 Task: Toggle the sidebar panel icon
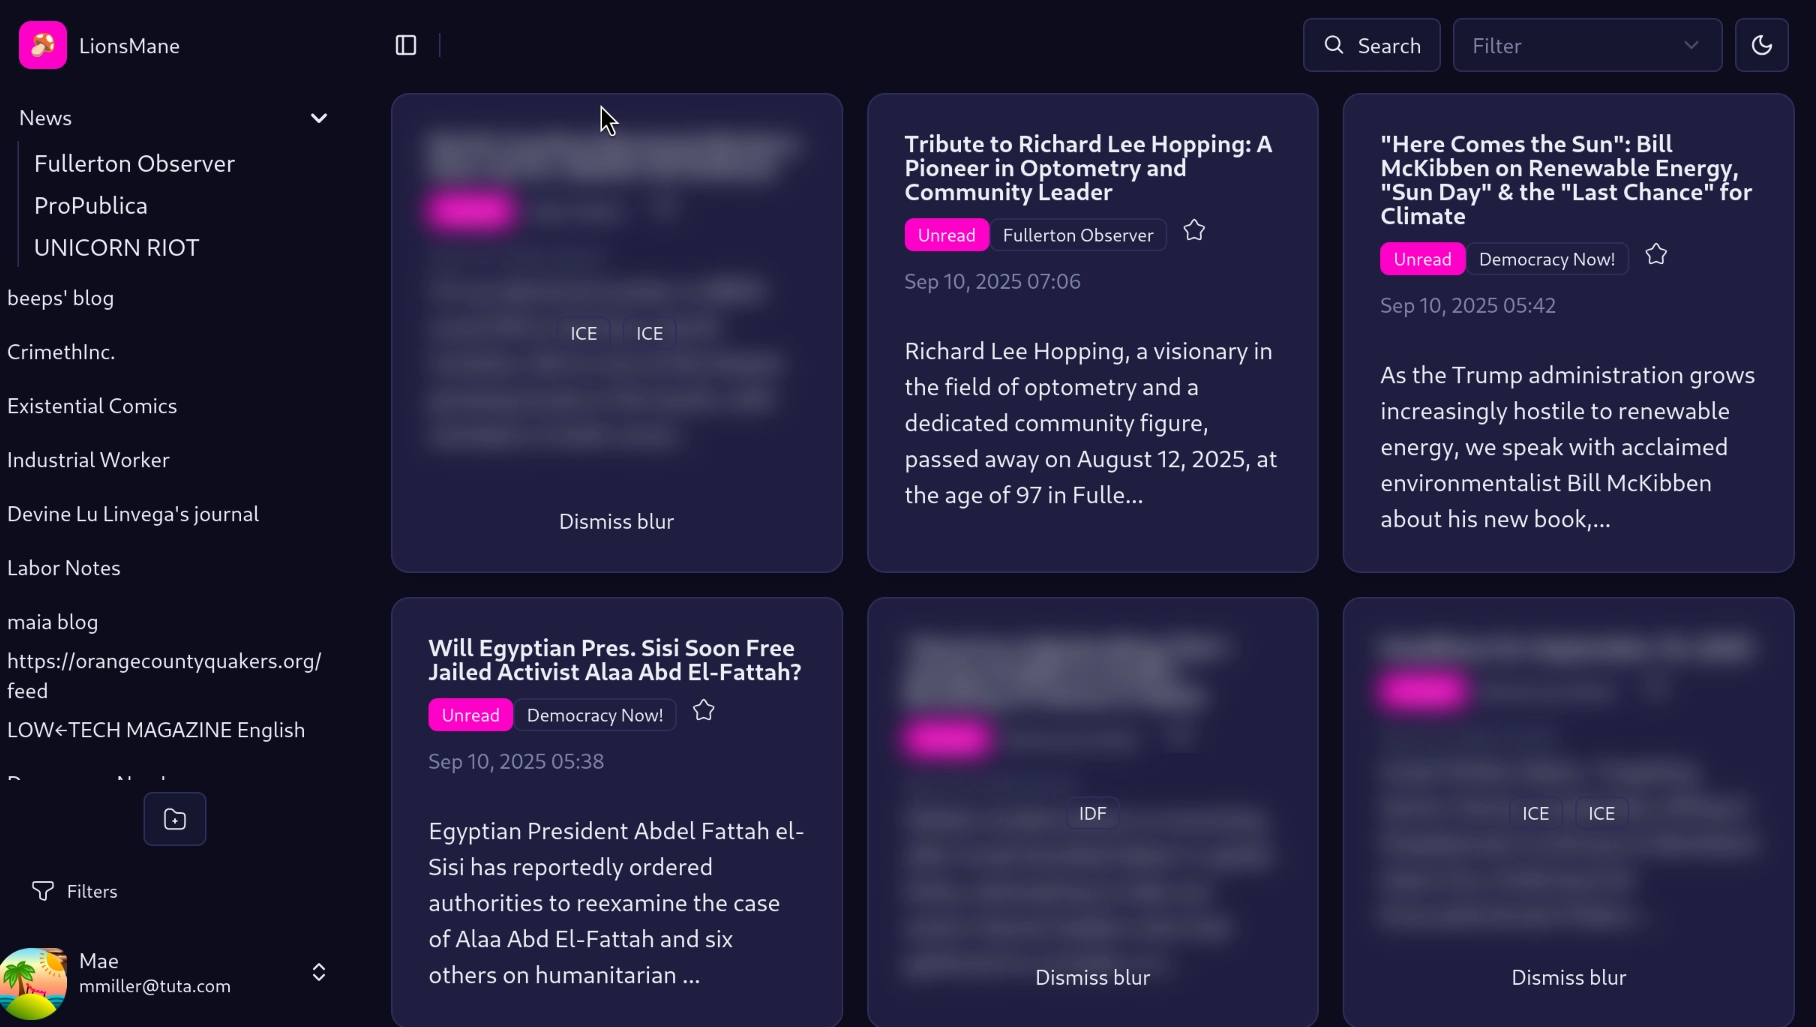click(x=406, y=45)
